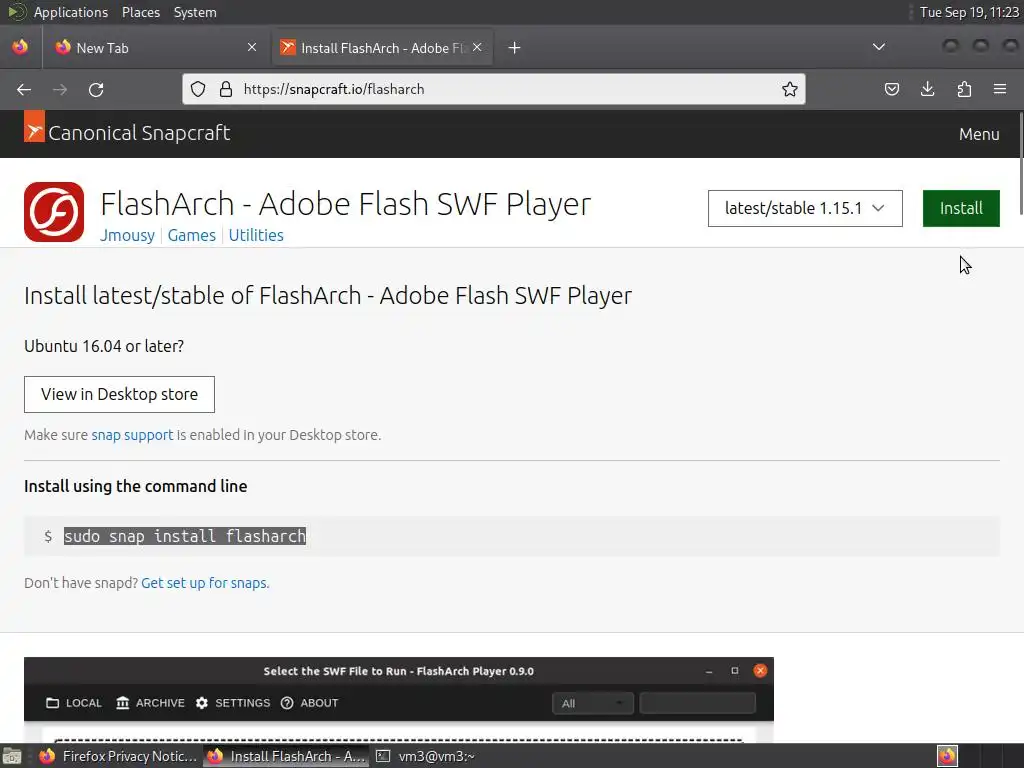Click the Install using the command line heading
Image resolution: width=1024 pixels, height=768 pixels.
tap(136, 487)
